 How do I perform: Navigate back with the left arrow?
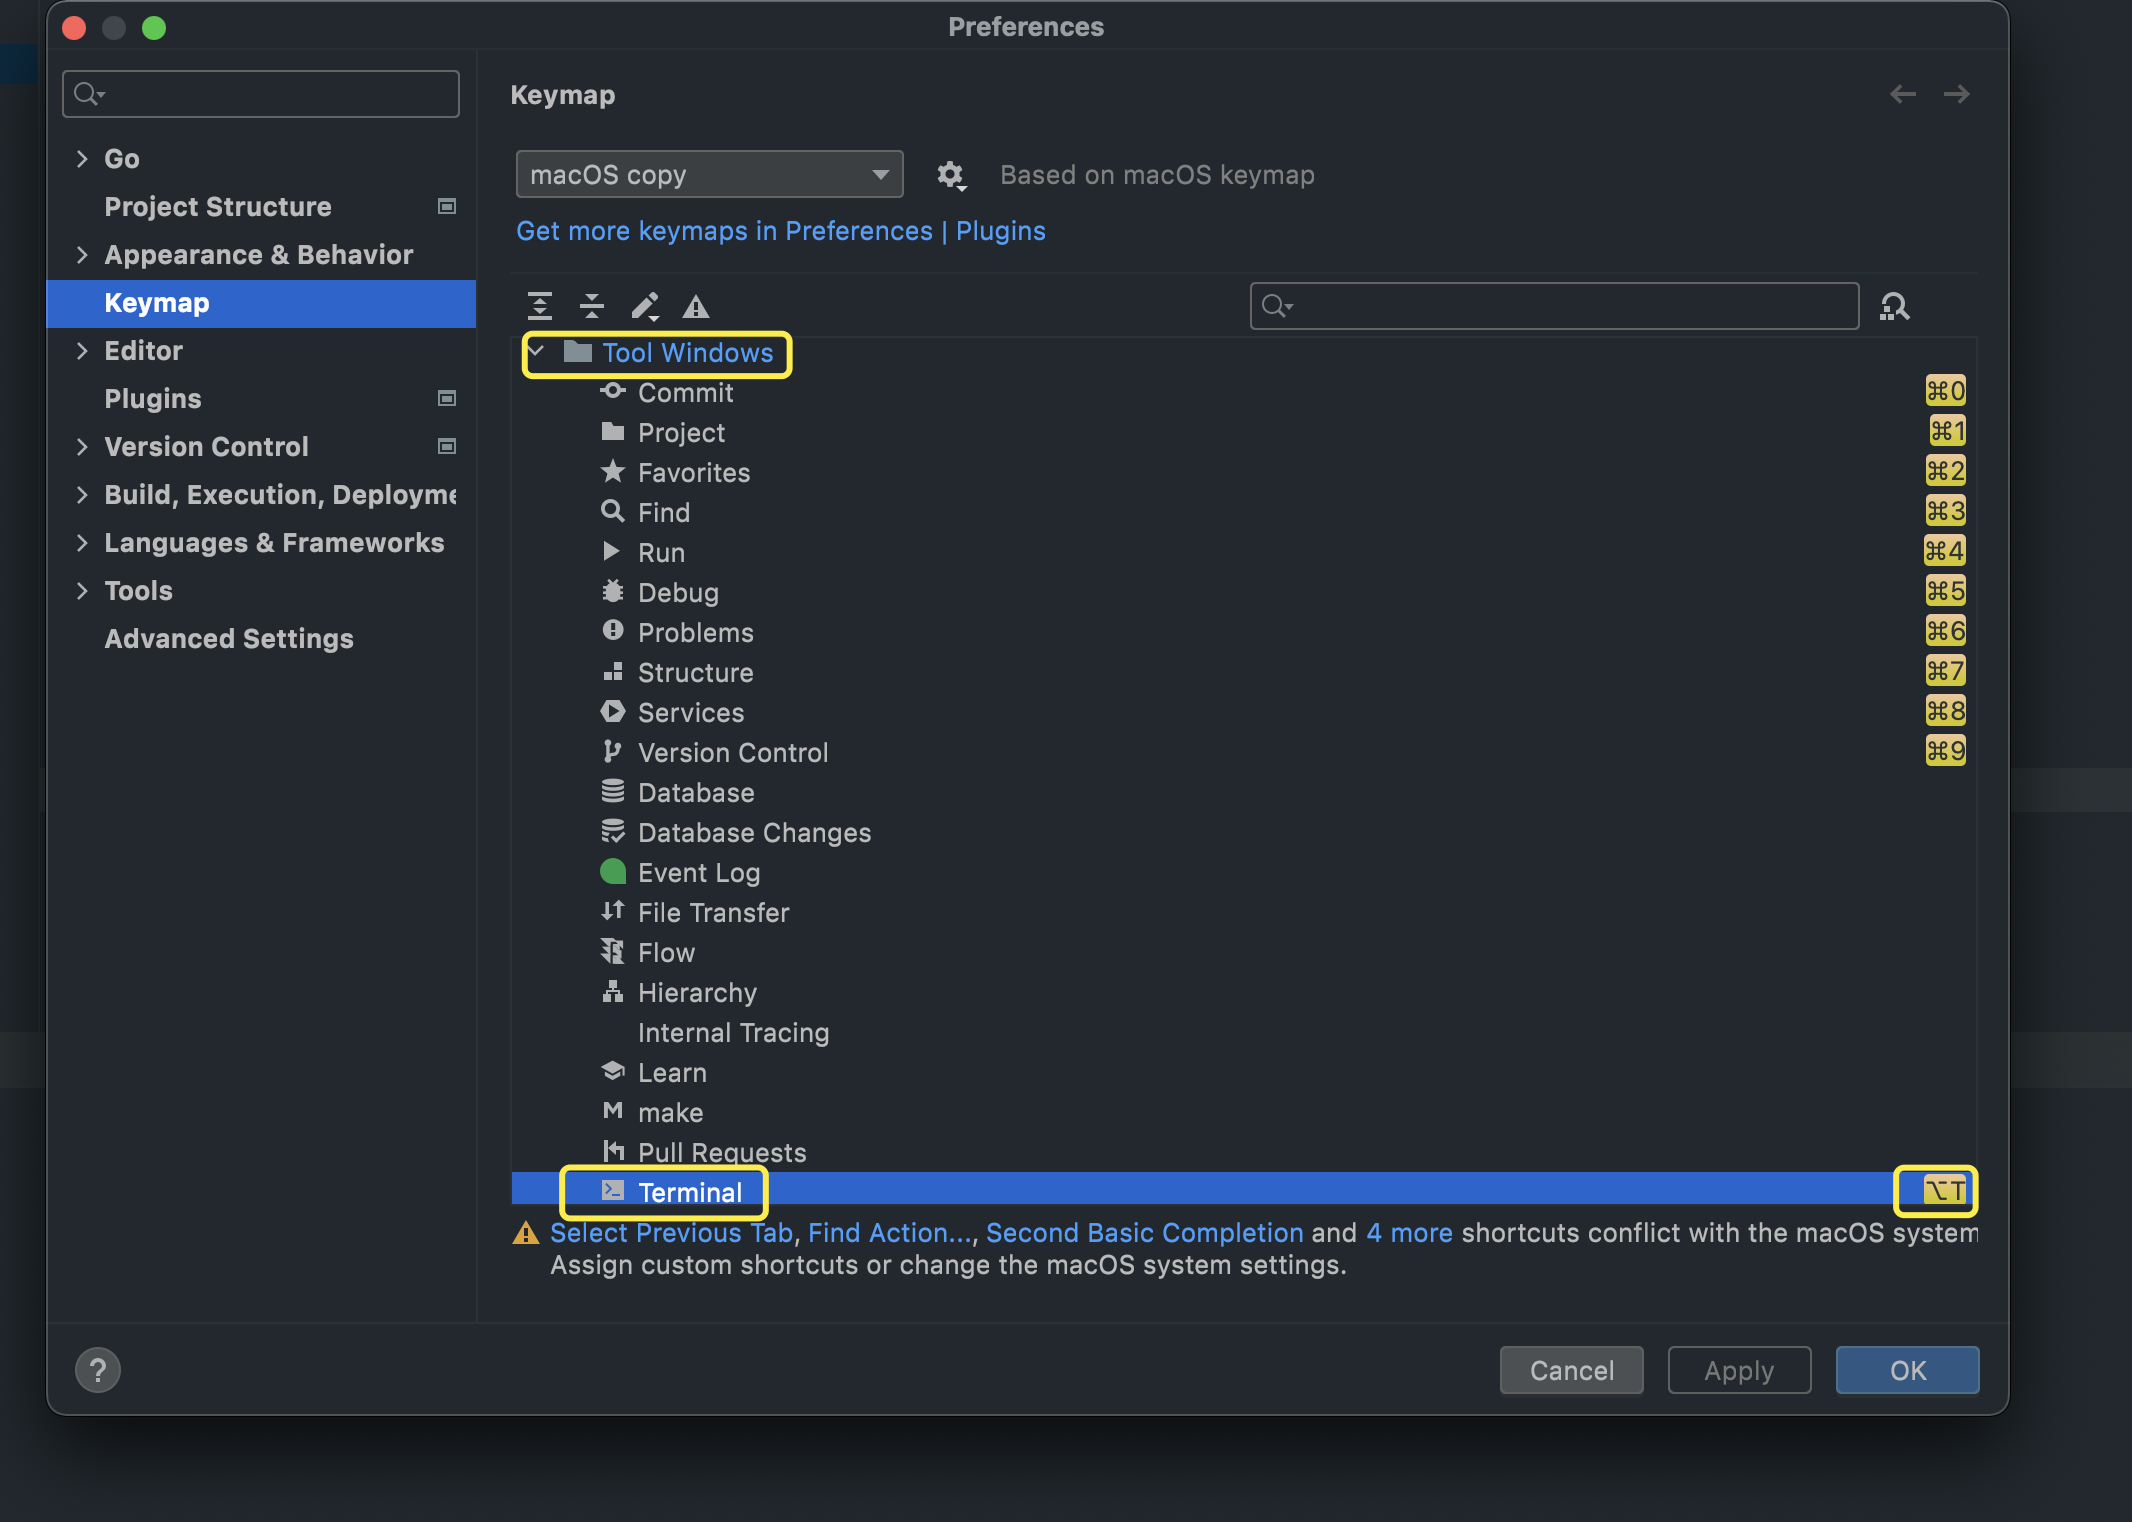[x=1902, y=94]
